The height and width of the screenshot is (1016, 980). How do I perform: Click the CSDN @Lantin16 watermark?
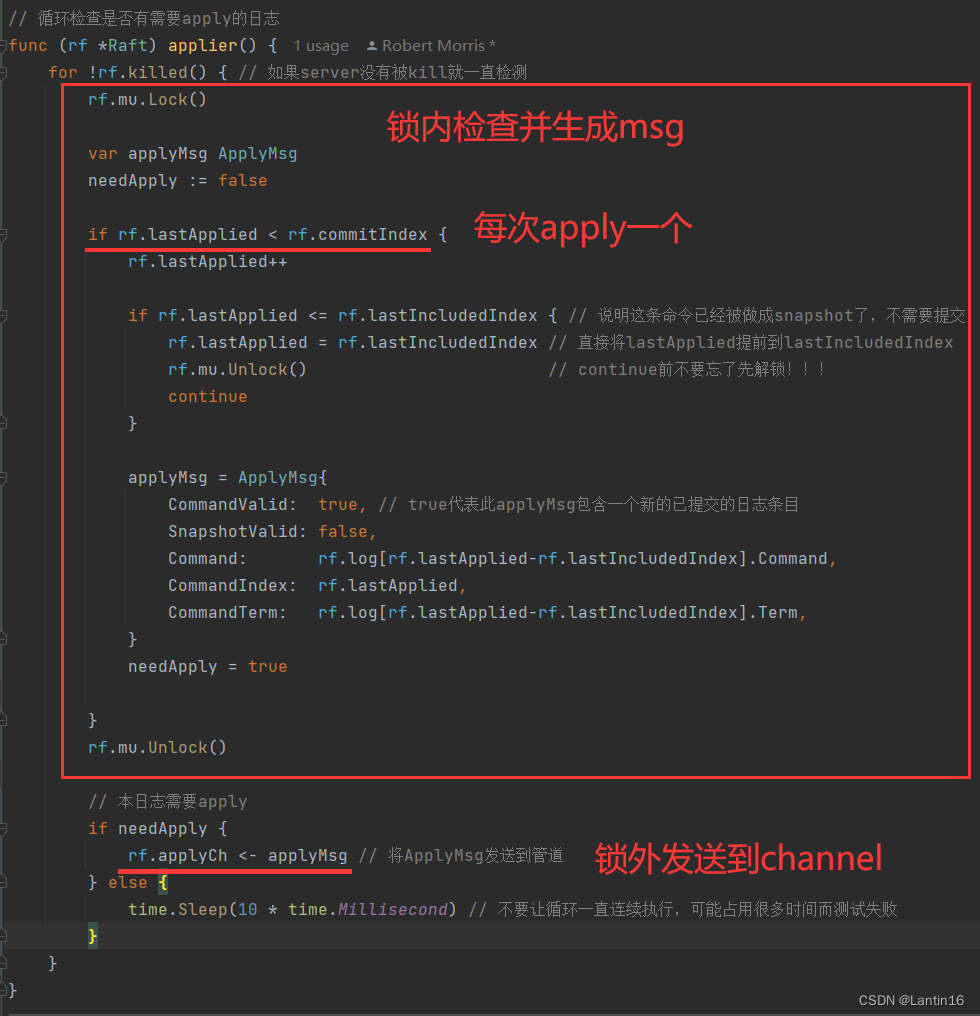[913, 999]
